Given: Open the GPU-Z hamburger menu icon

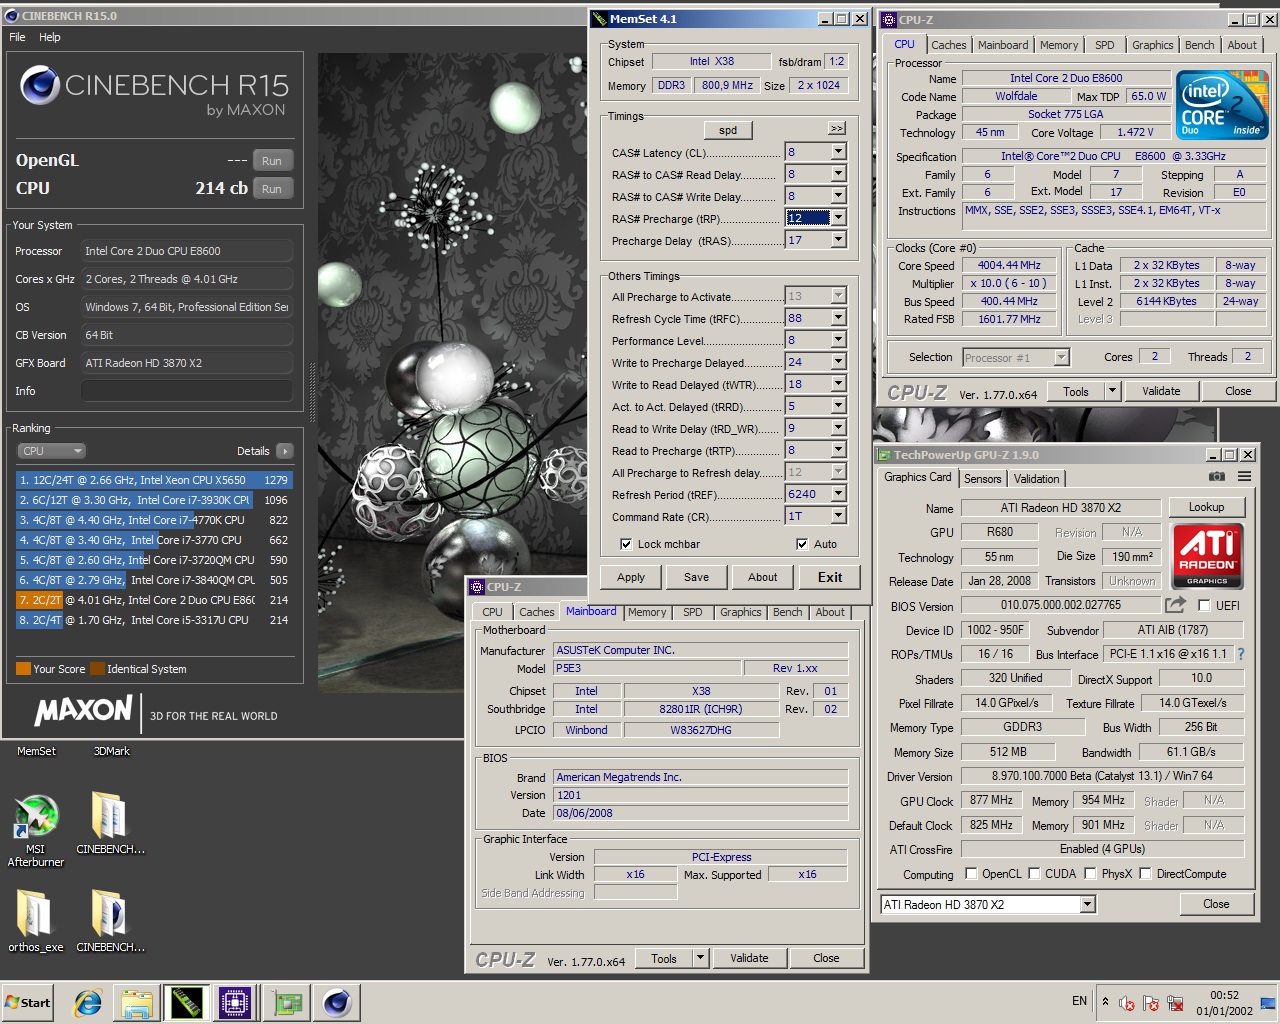Looking at the screenshot, I should click(1244, 477).
